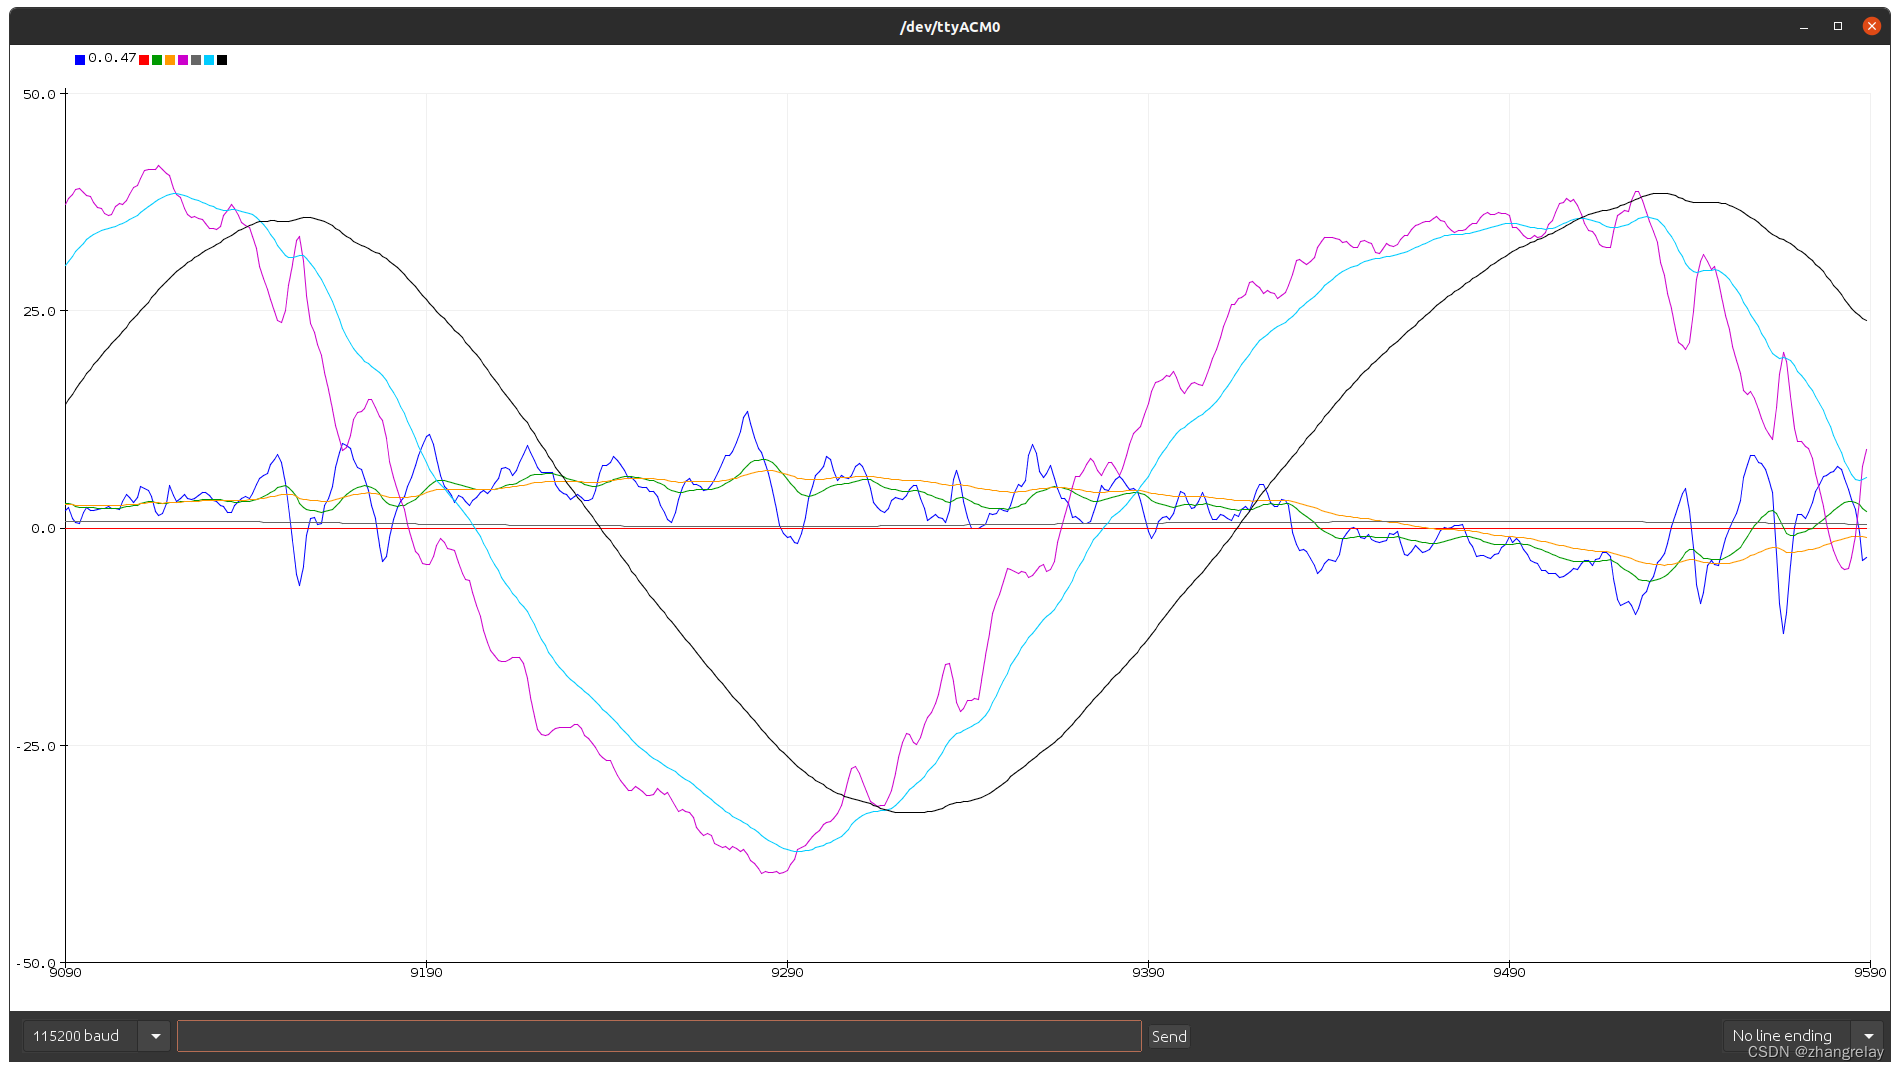This screenshot has height=1071, width=1900.
Task: Click the magenta legend color square
Action: [183, 60]
